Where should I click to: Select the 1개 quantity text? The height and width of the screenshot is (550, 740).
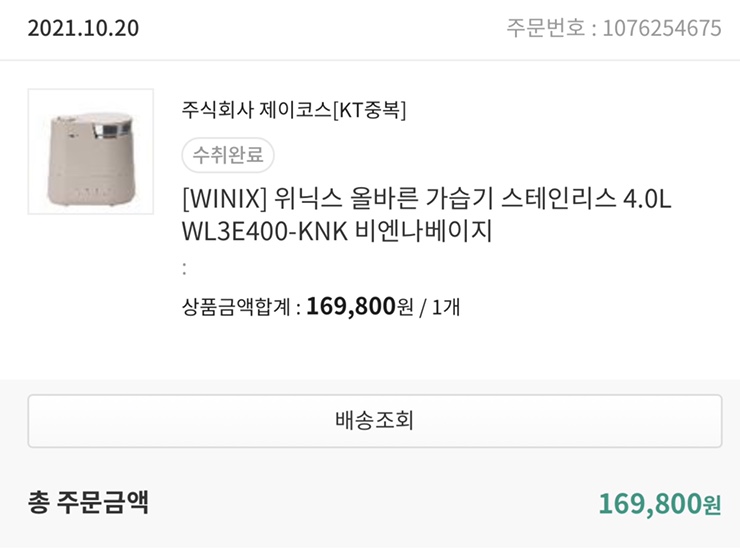[446, 307]
